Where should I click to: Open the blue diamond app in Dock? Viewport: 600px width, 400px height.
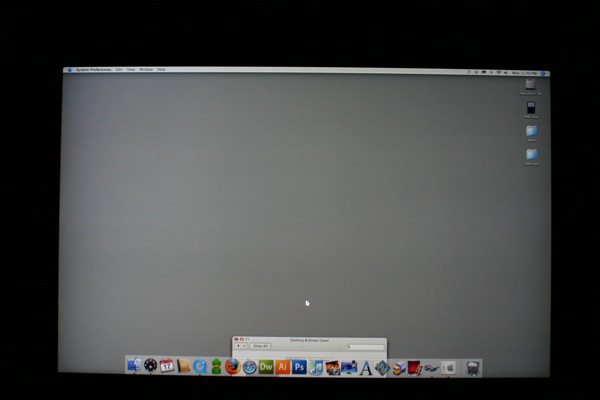pos(382,369)
